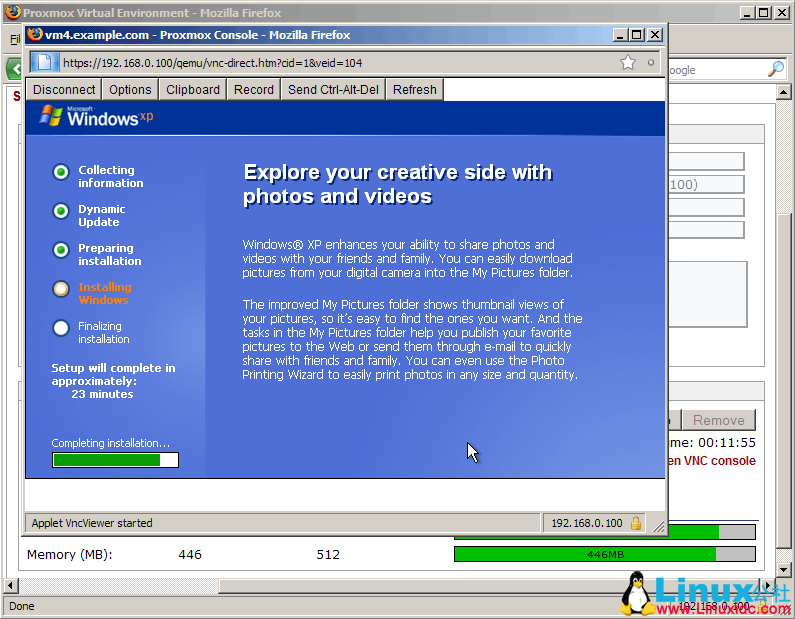Image resolution: width=795 pixels, height=619 pixels.
Task: Click the bookmark star in address bar
Action: 628,63
